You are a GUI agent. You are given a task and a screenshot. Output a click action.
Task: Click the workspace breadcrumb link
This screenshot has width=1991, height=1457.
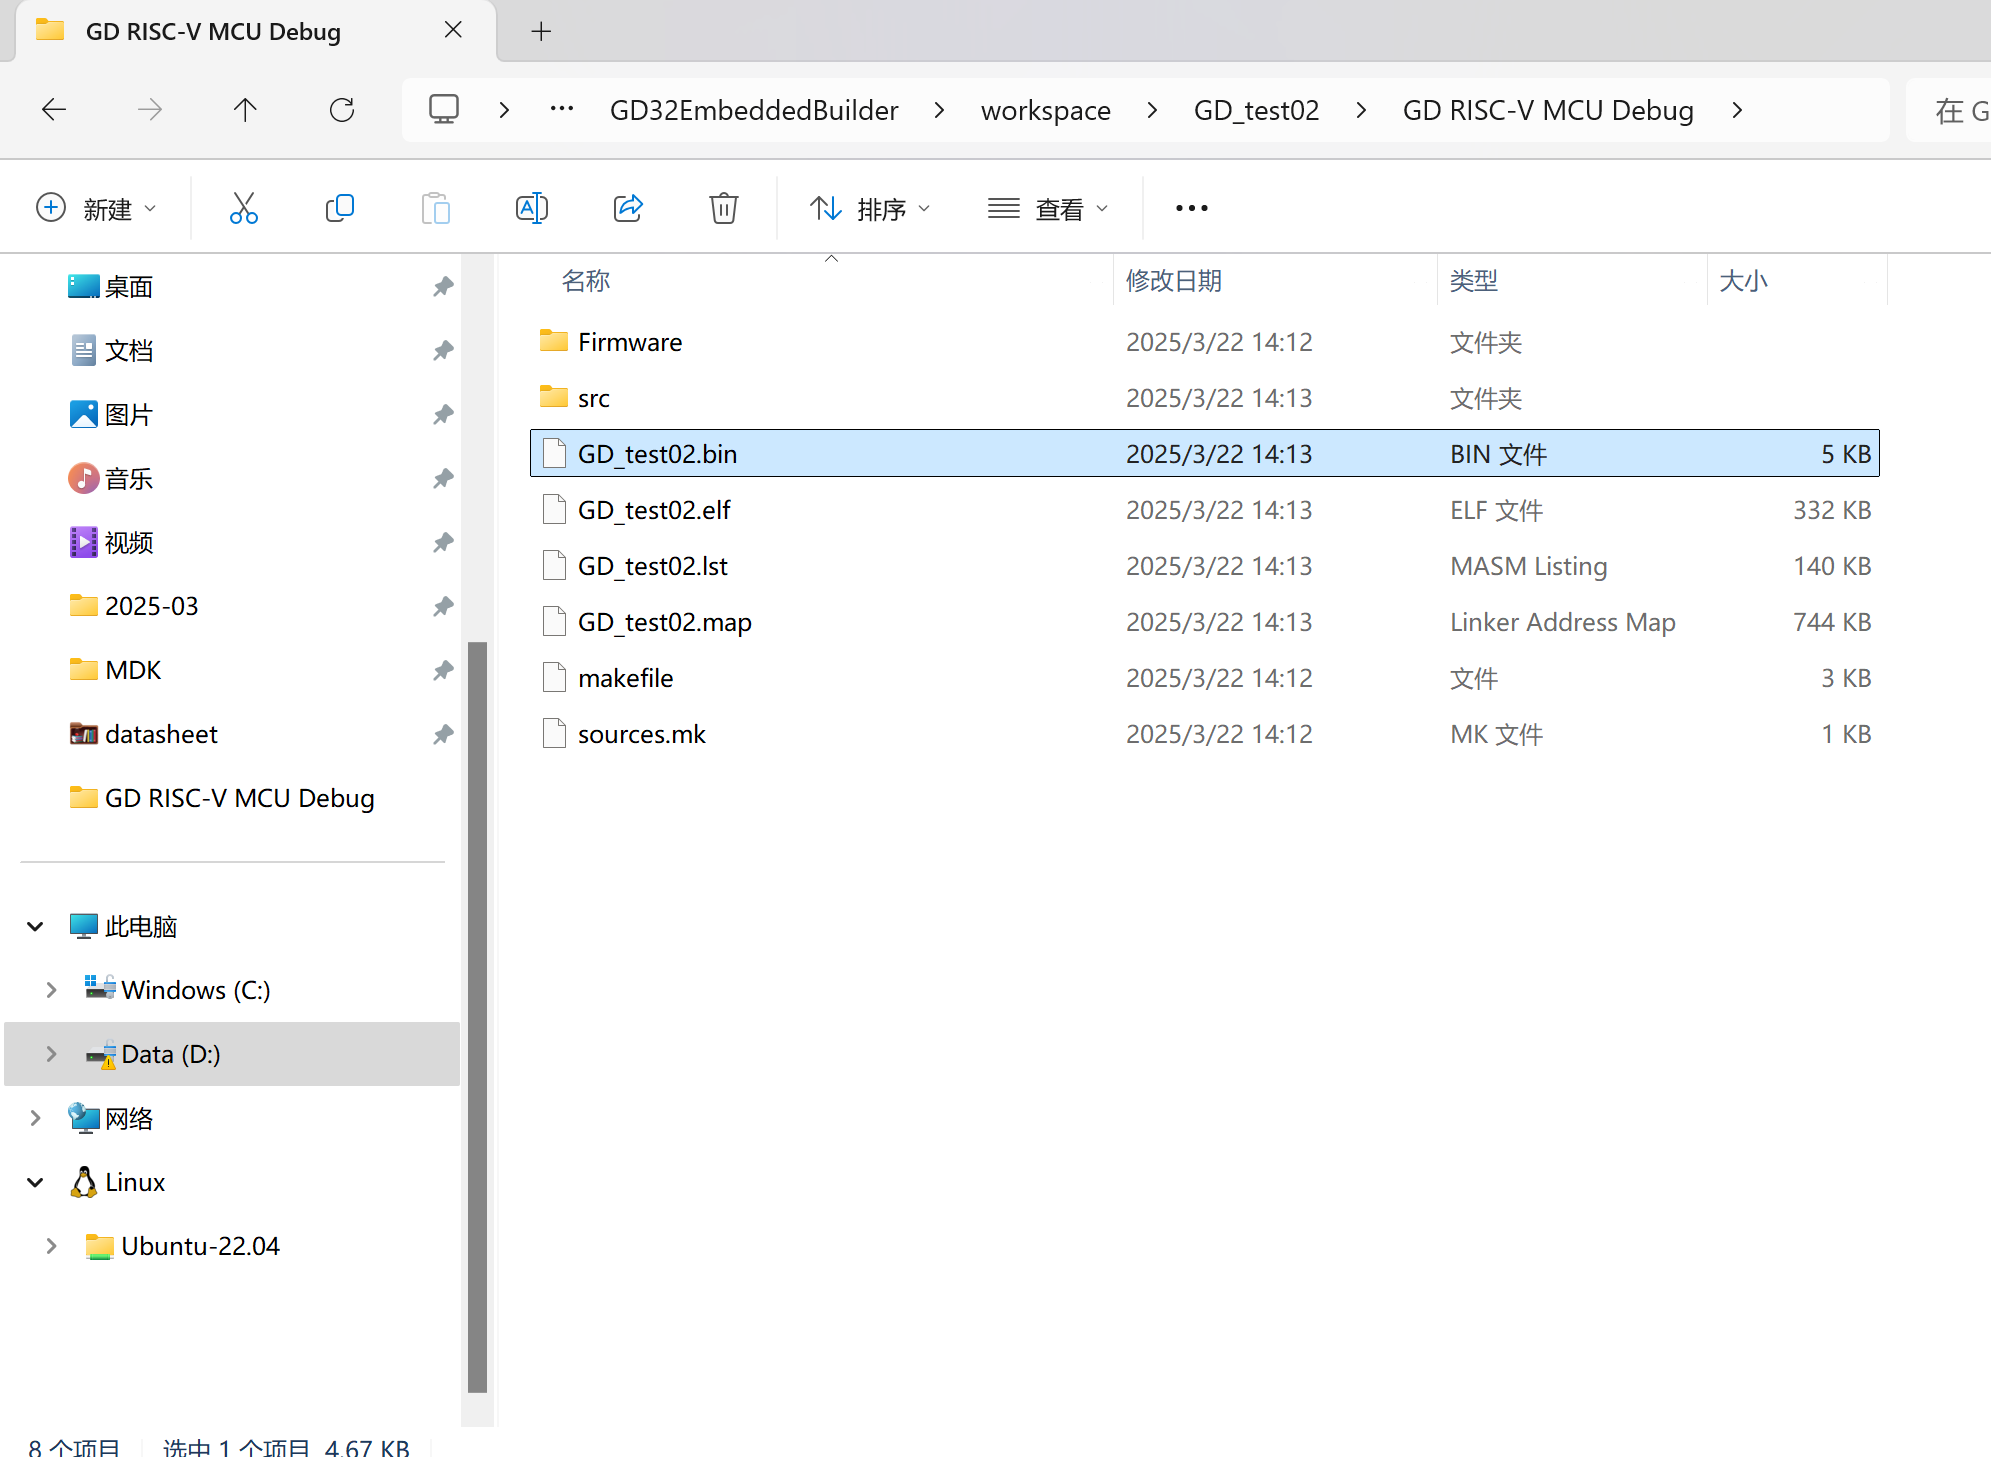pyautogui.click(x=1045, y=110)
